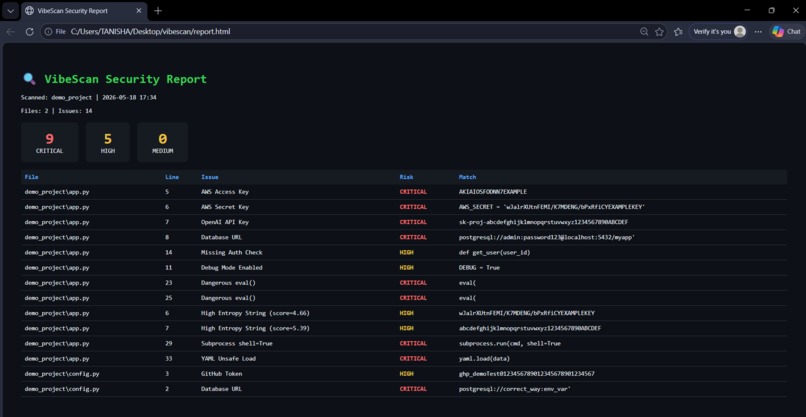Click line number 29 cell
Image resolution: width=806 pixels, height=417 pixels.
(169, 343)
